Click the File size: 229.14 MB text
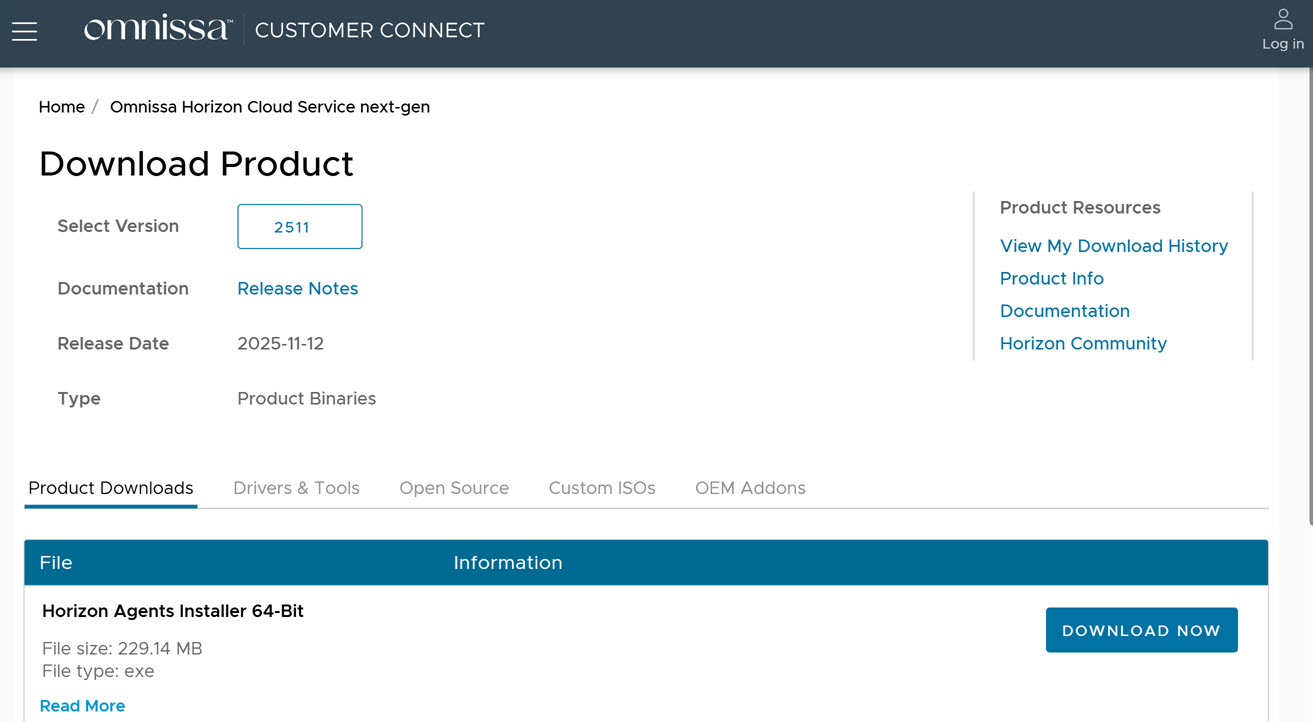This screenshot has height=722, width=1313. coord(122,649)
